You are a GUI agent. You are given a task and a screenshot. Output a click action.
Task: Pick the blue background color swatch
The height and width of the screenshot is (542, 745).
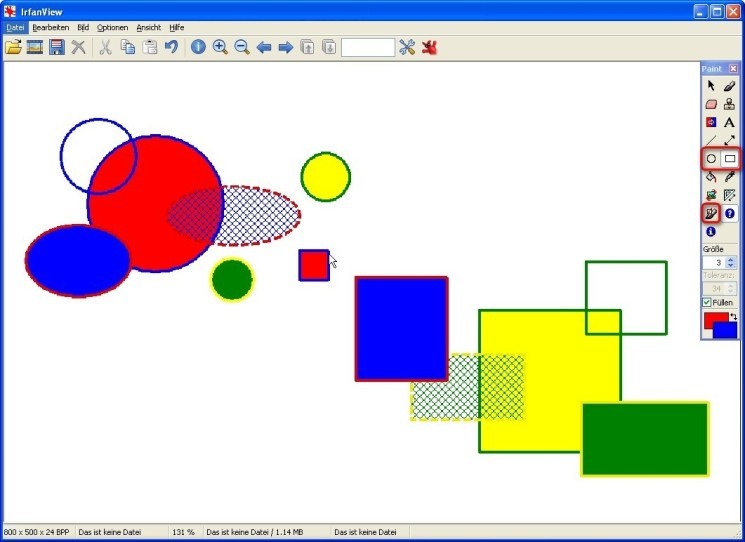pyautogui.click(x=726, y=330)
